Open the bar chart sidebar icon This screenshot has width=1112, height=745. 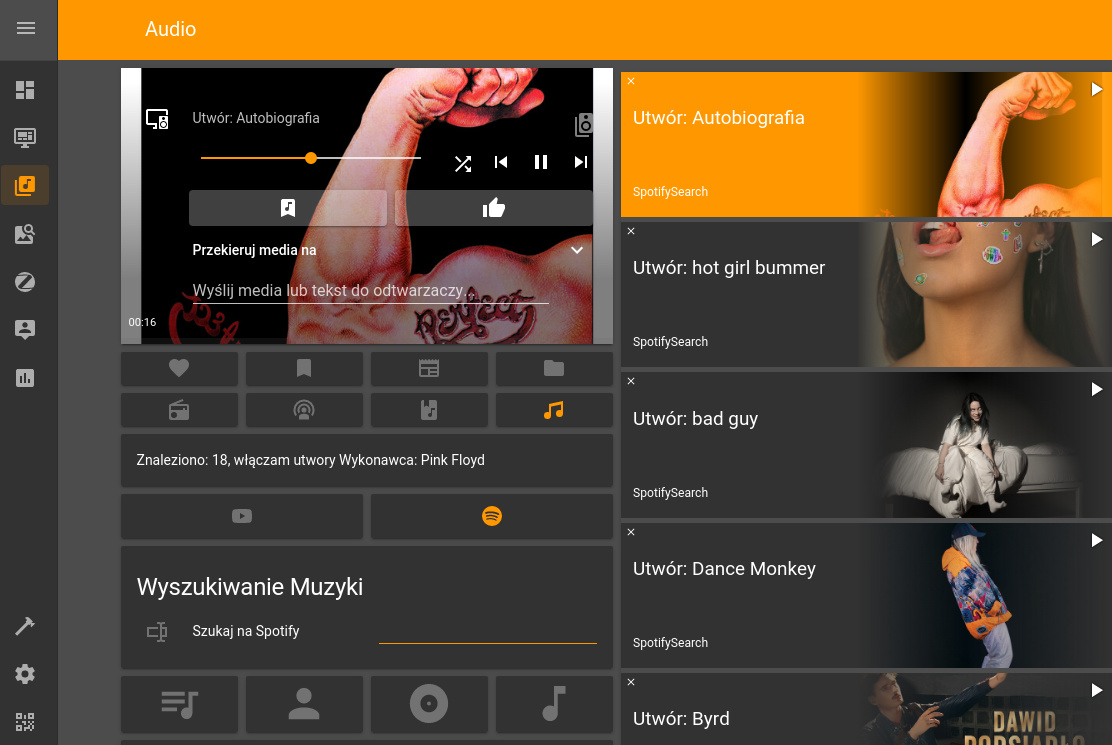click(25, 378)
